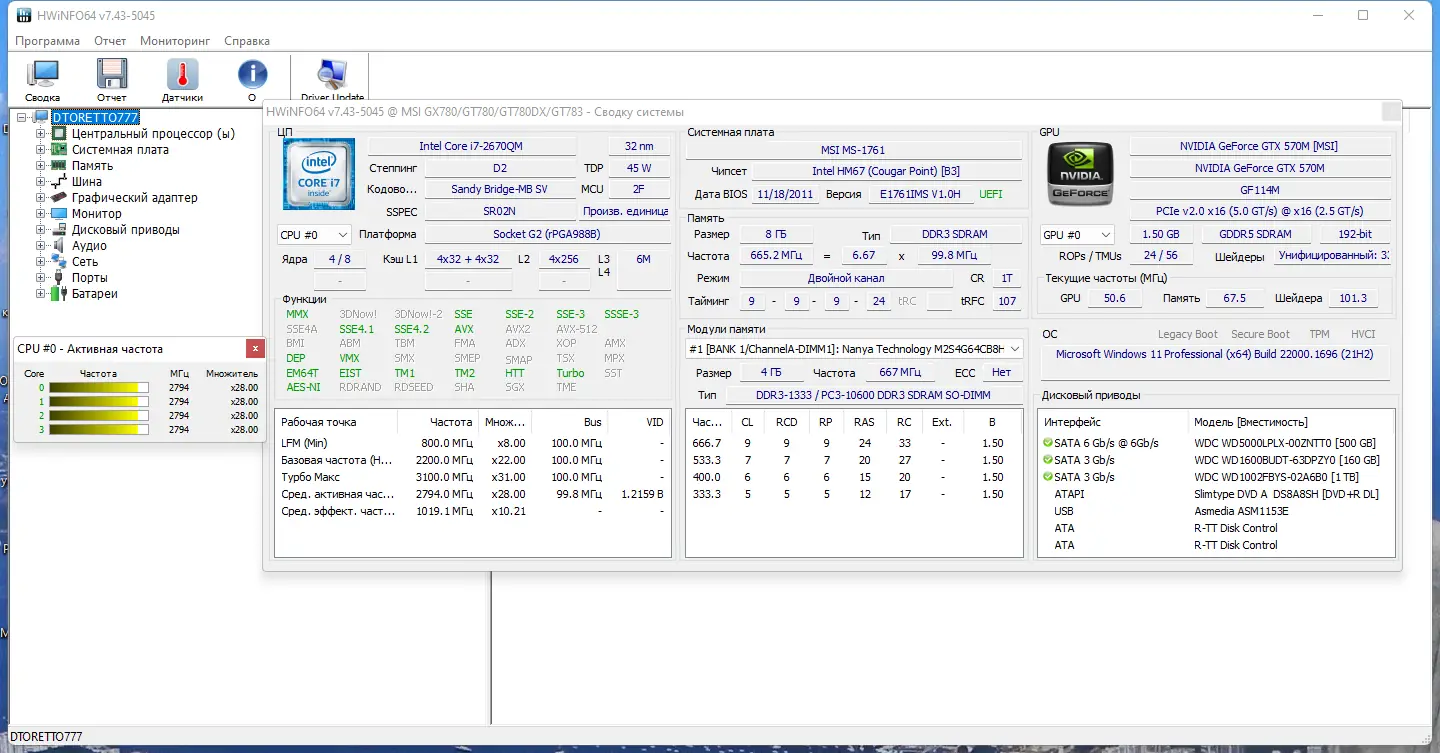Click the Sandy Bridge-MB SV codename field

500,189
